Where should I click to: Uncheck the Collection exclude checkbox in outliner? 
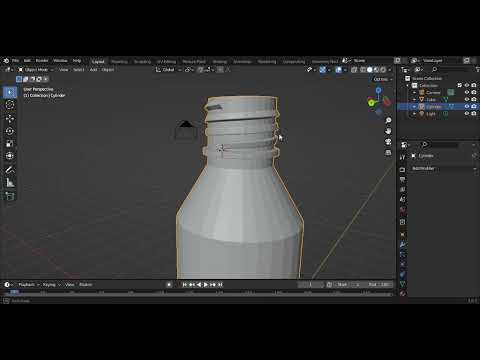tap(460, 85)
